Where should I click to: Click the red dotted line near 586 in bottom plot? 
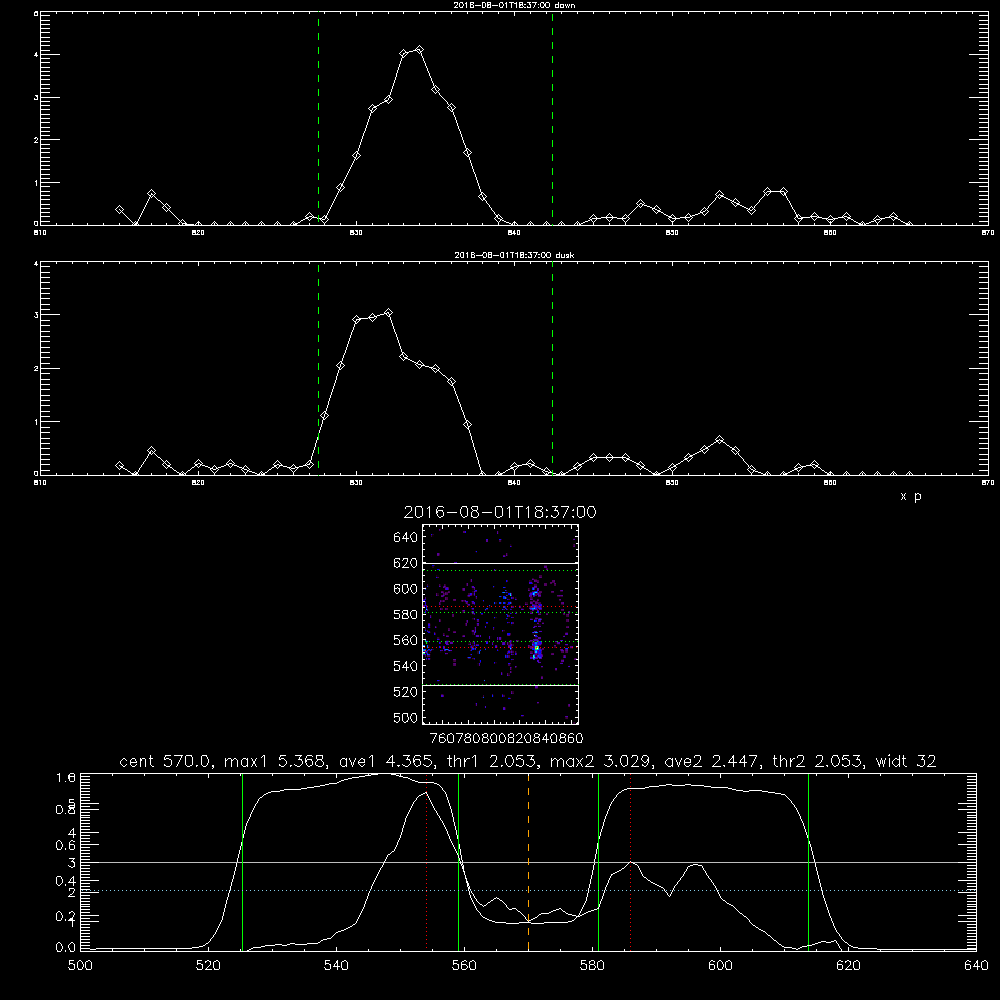(631, 862)
